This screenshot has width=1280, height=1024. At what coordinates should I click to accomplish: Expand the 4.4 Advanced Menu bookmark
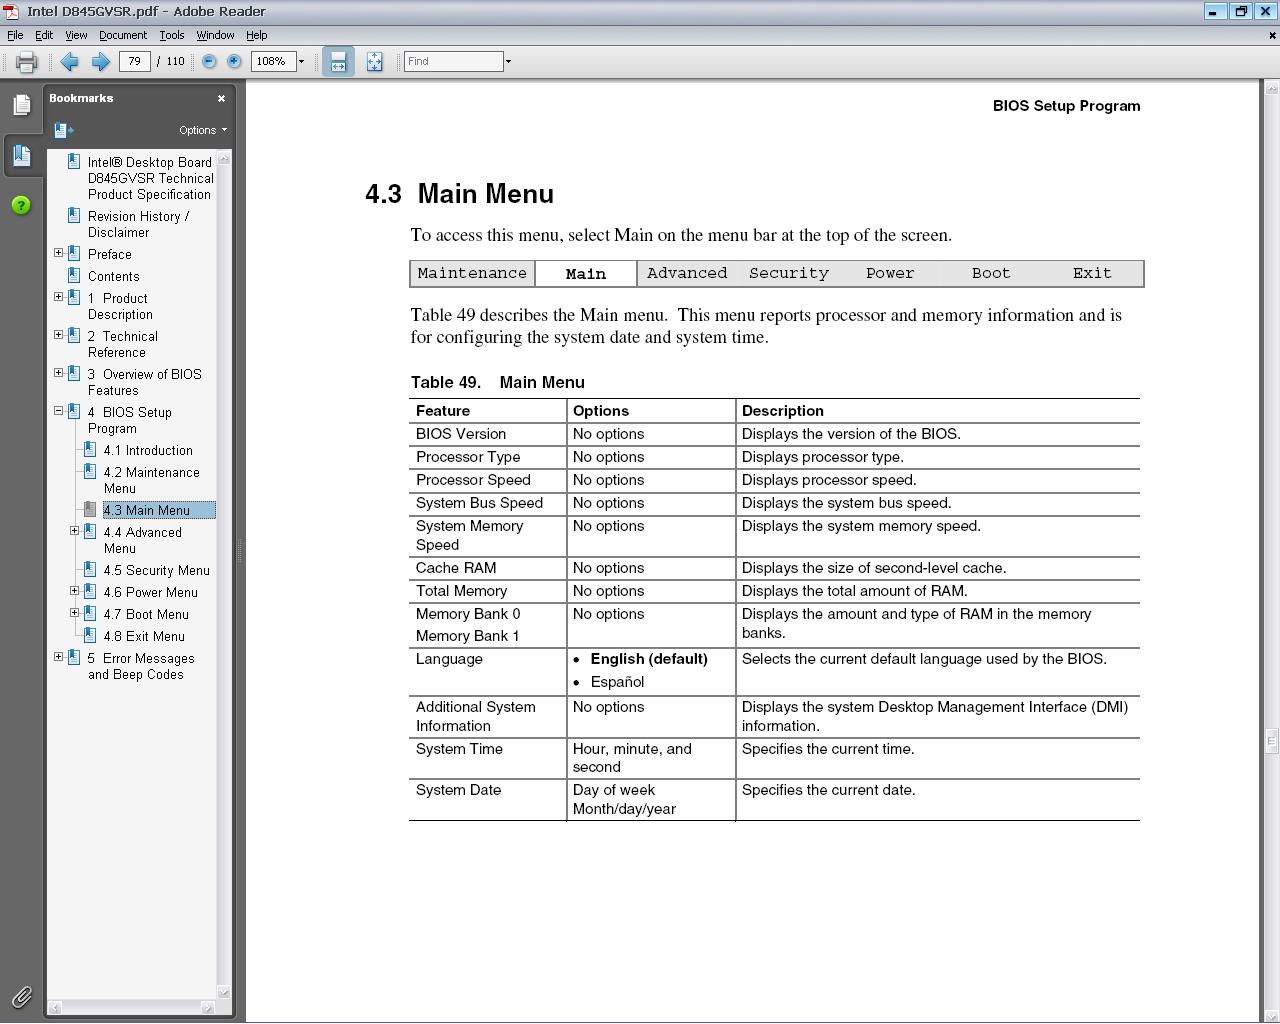(x=74, y=531)
